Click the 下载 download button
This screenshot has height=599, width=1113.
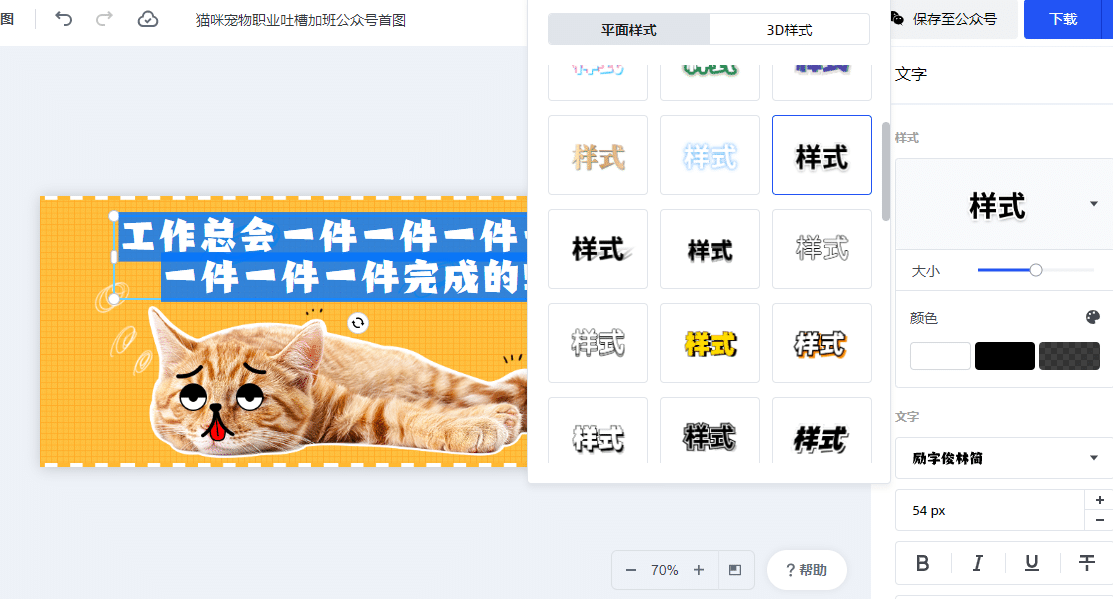point(1063,19)
